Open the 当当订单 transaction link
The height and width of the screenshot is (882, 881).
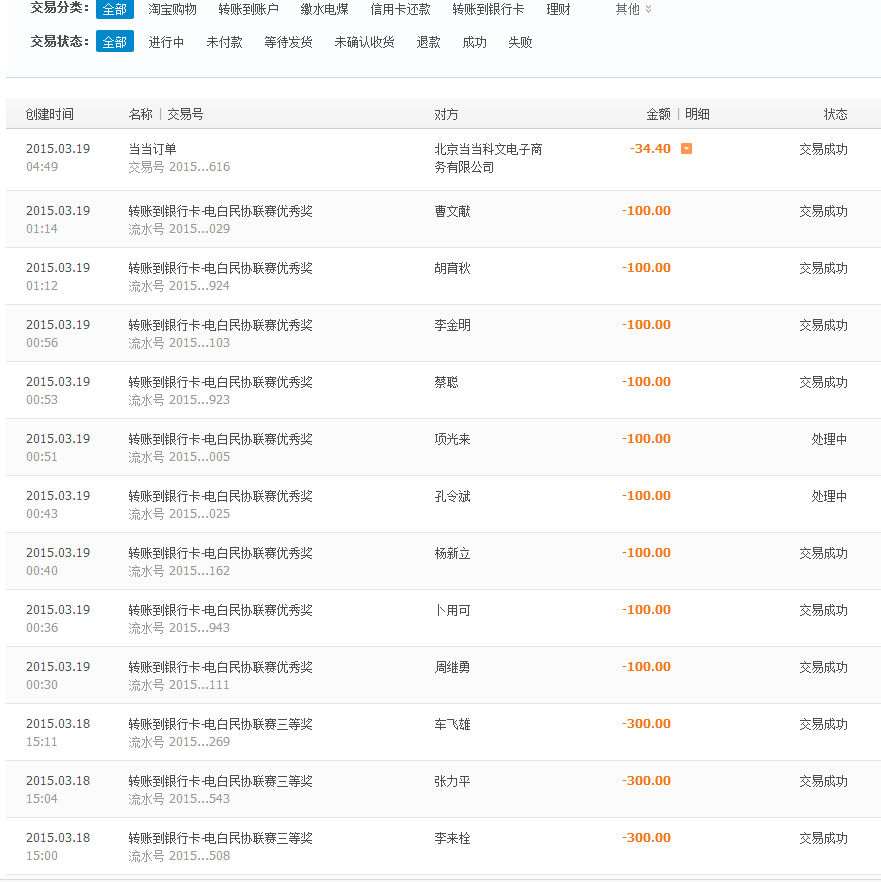pyautogui.click(x=152, y=149)
